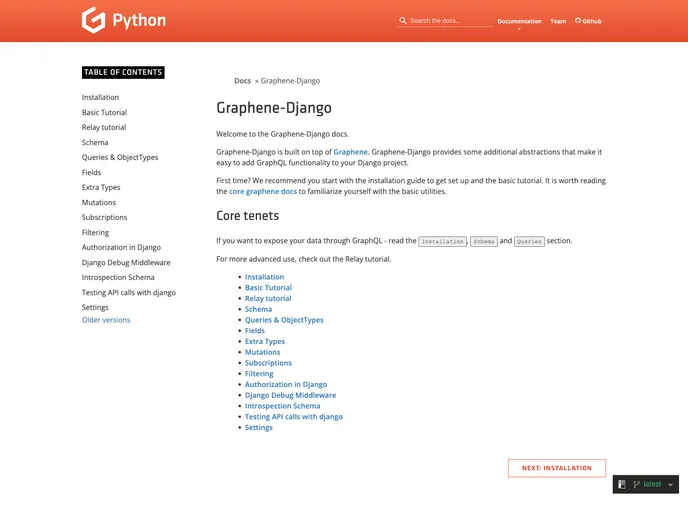Open Installation in sidebar contents

(x=100, y=97)
